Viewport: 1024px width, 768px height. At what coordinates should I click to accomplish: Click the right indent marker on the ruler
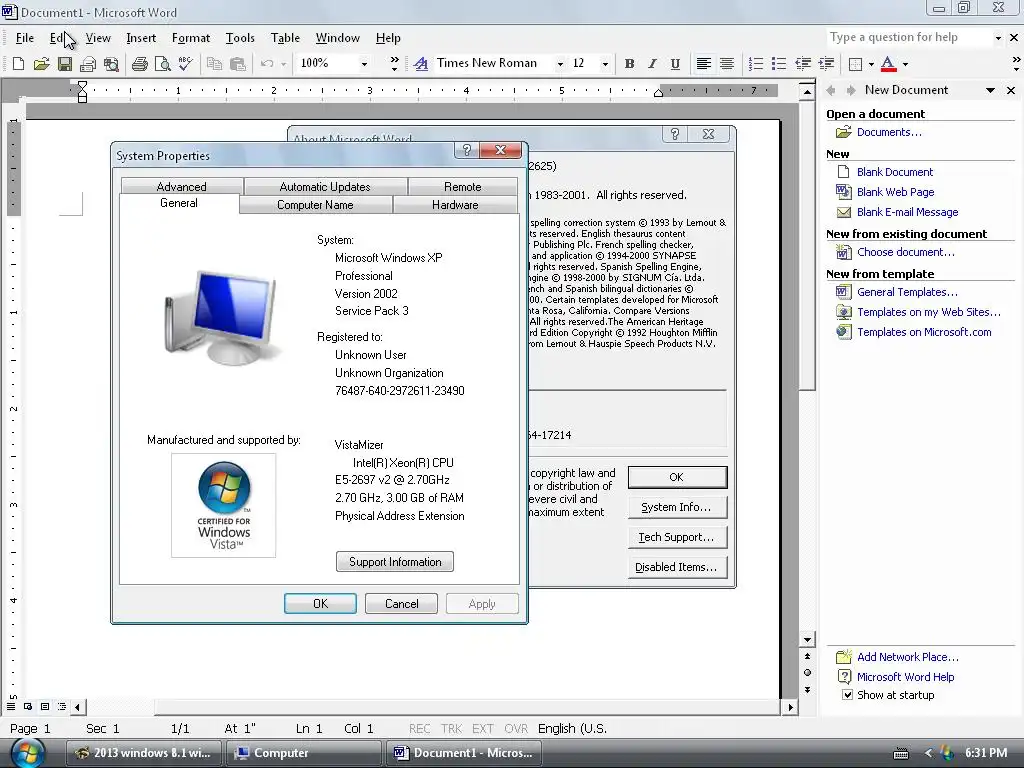click(x=658, y=93)
